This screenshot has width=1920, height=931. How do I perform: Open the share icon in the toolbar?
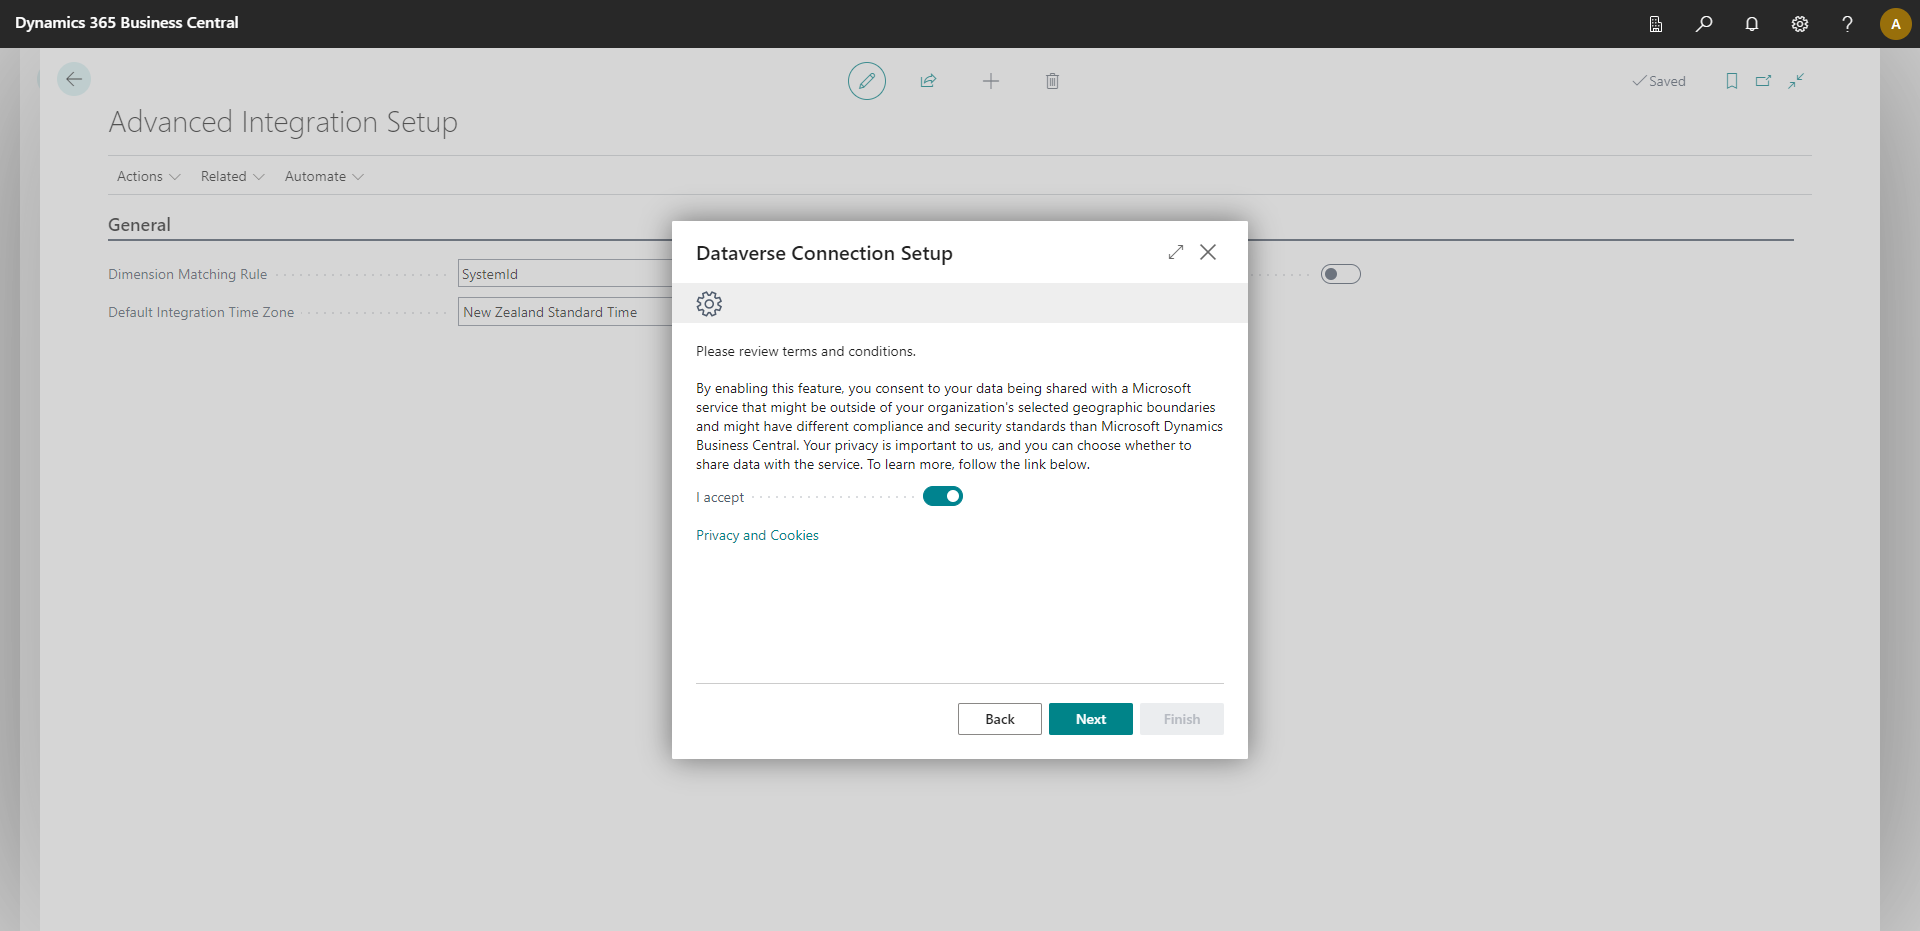click(928, 81)
